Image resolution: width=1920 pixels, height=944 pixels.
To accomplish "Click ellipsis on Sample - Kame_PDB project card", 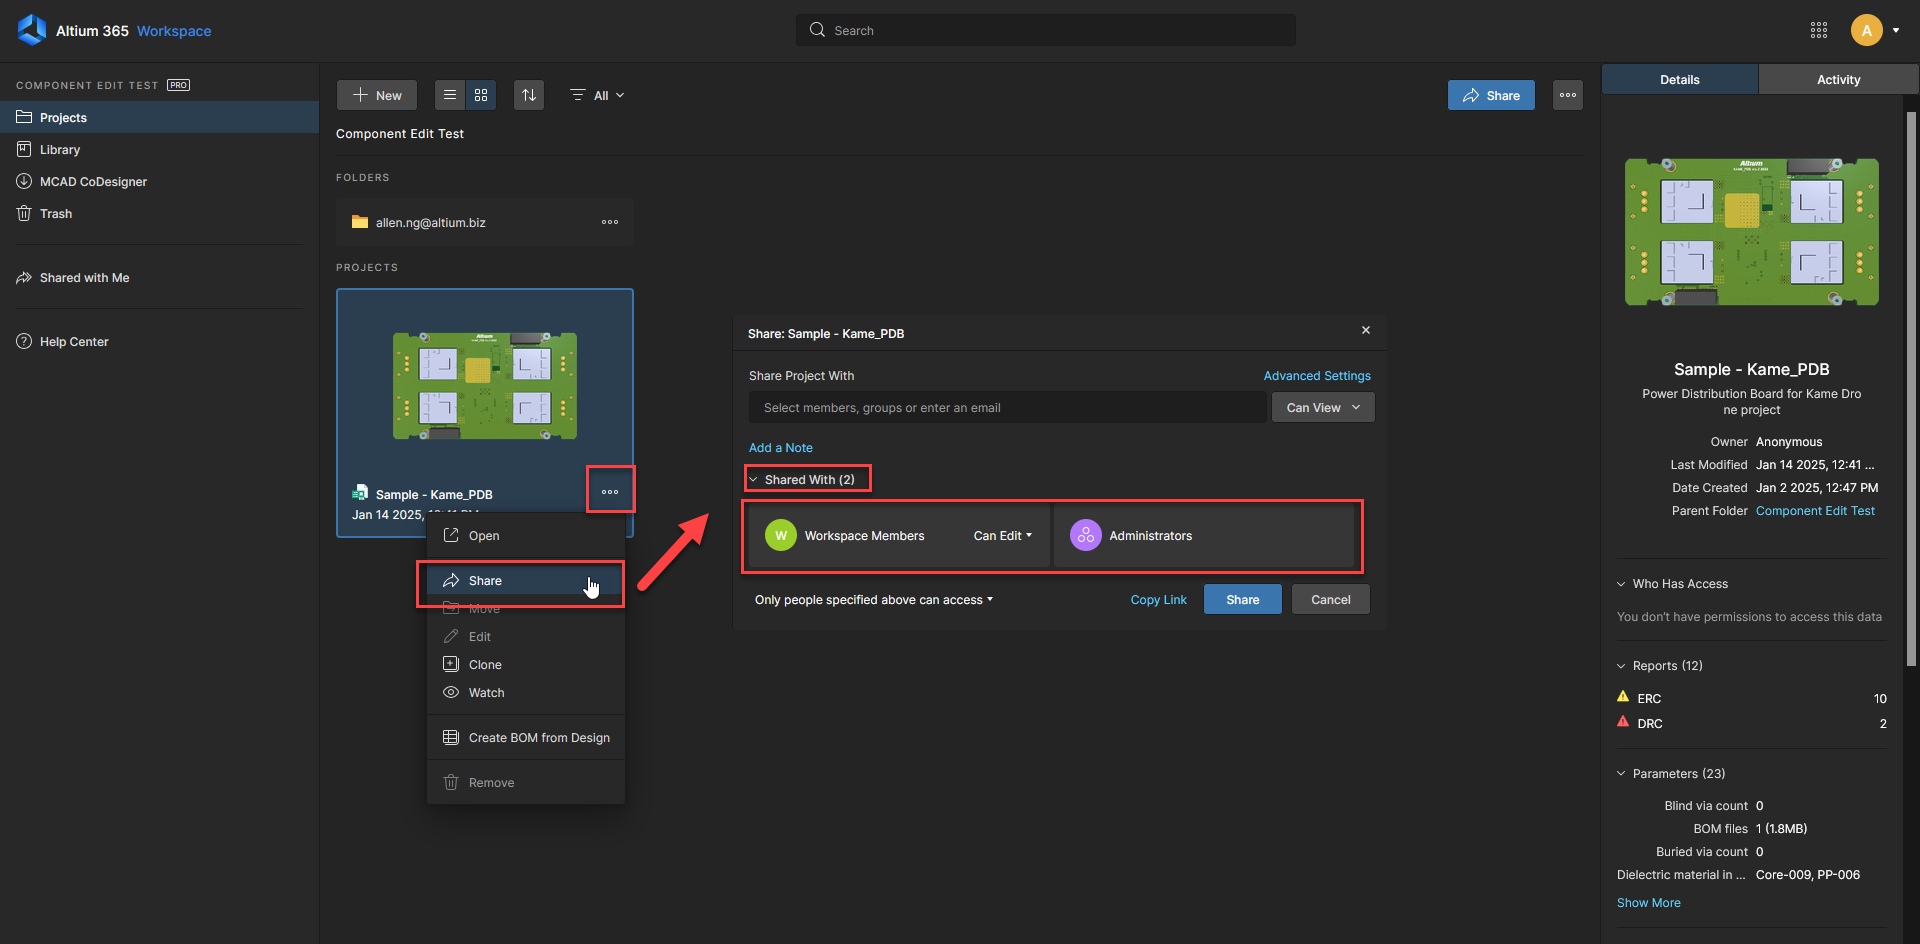I will click(x=610, y=491).
